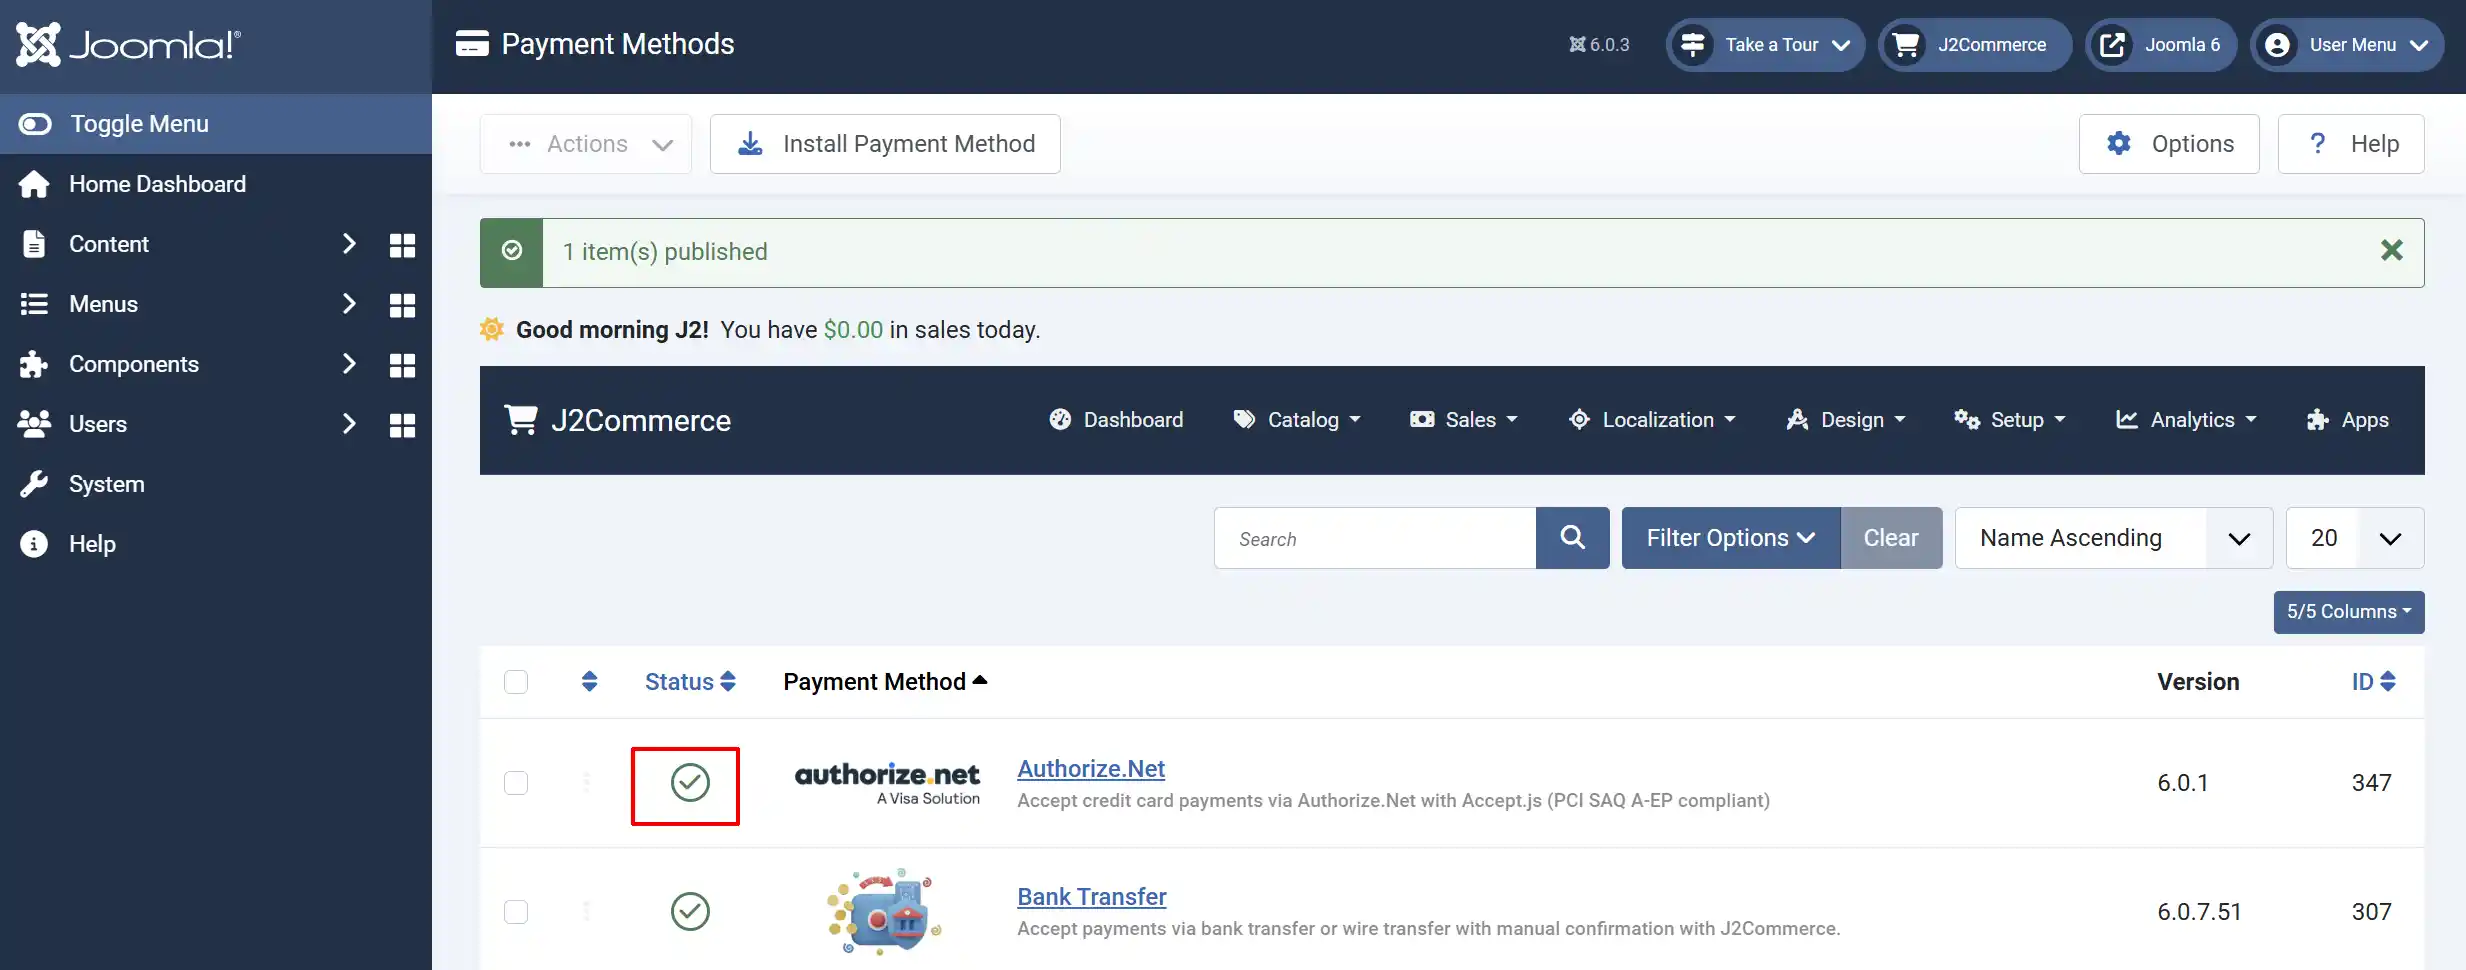Click the Authorize.Net logo thumbnail
Screen dimensions: 2466x970
click(x=887, y=783)
